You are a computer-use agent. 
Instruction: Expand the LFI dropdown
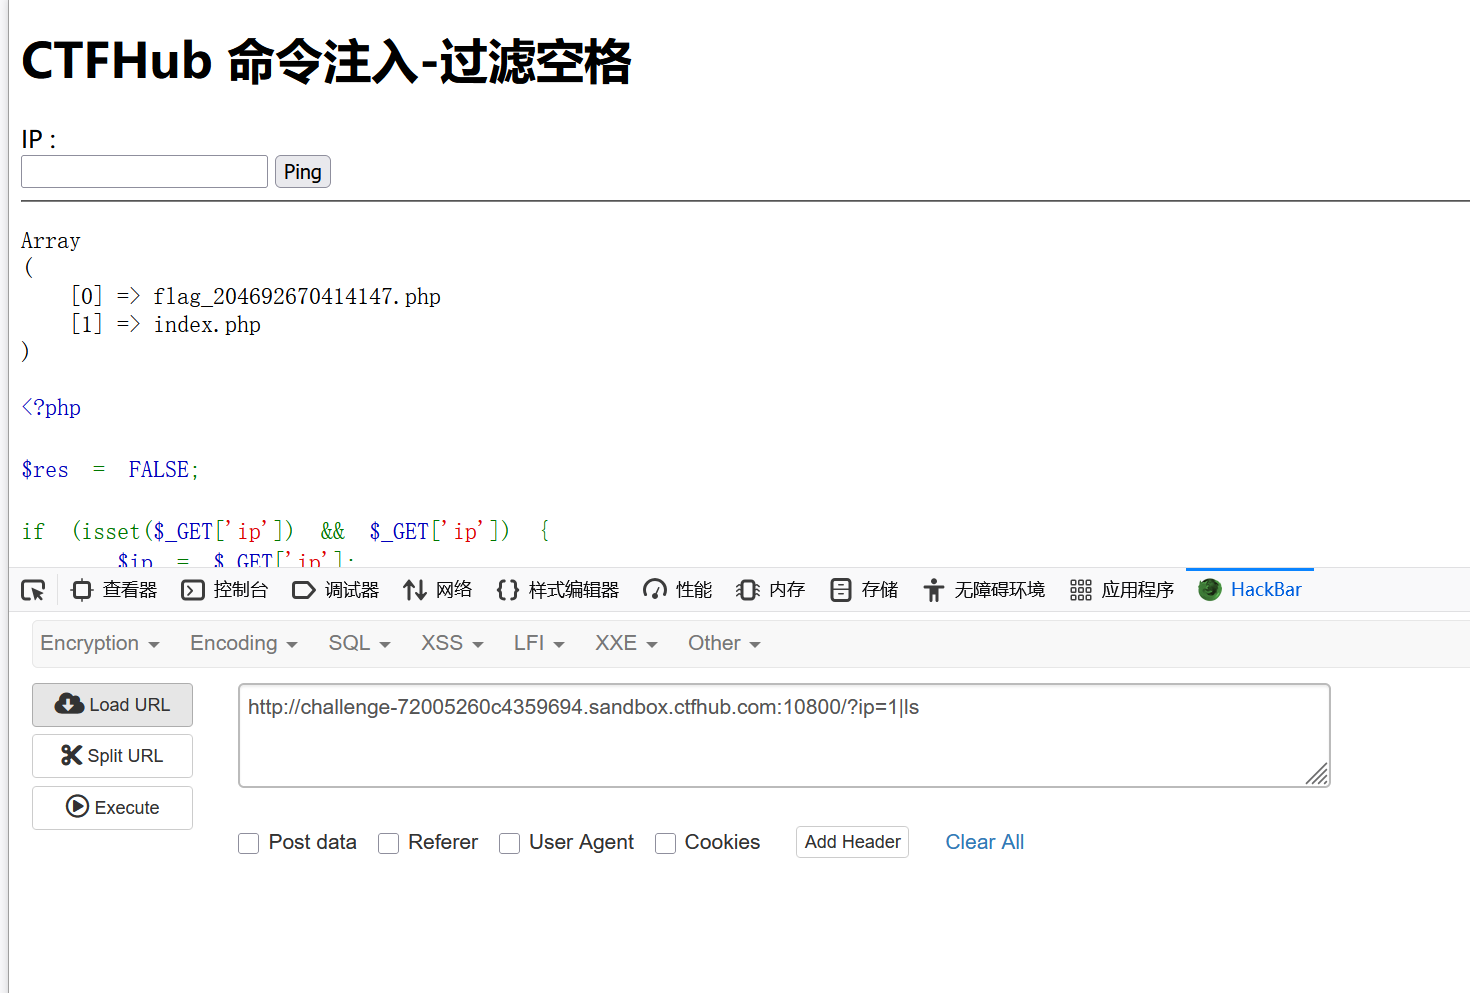(539, 643)
